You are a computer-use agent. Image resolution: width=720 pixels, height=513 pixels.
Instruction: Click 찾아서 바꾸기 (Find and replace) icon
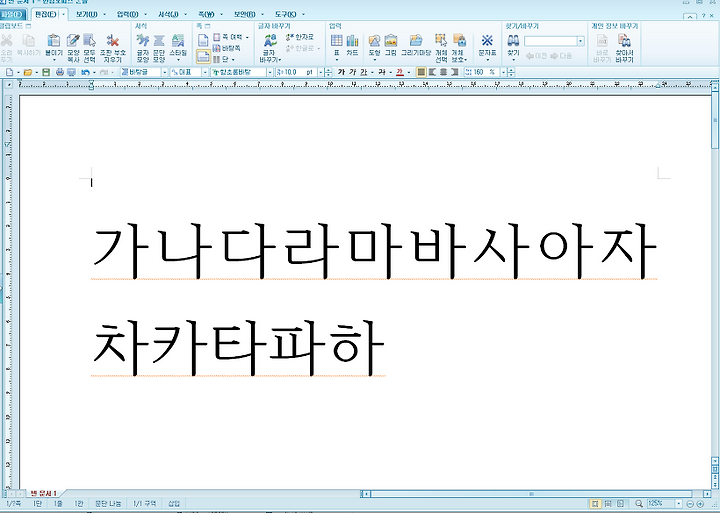coord(624,40)
